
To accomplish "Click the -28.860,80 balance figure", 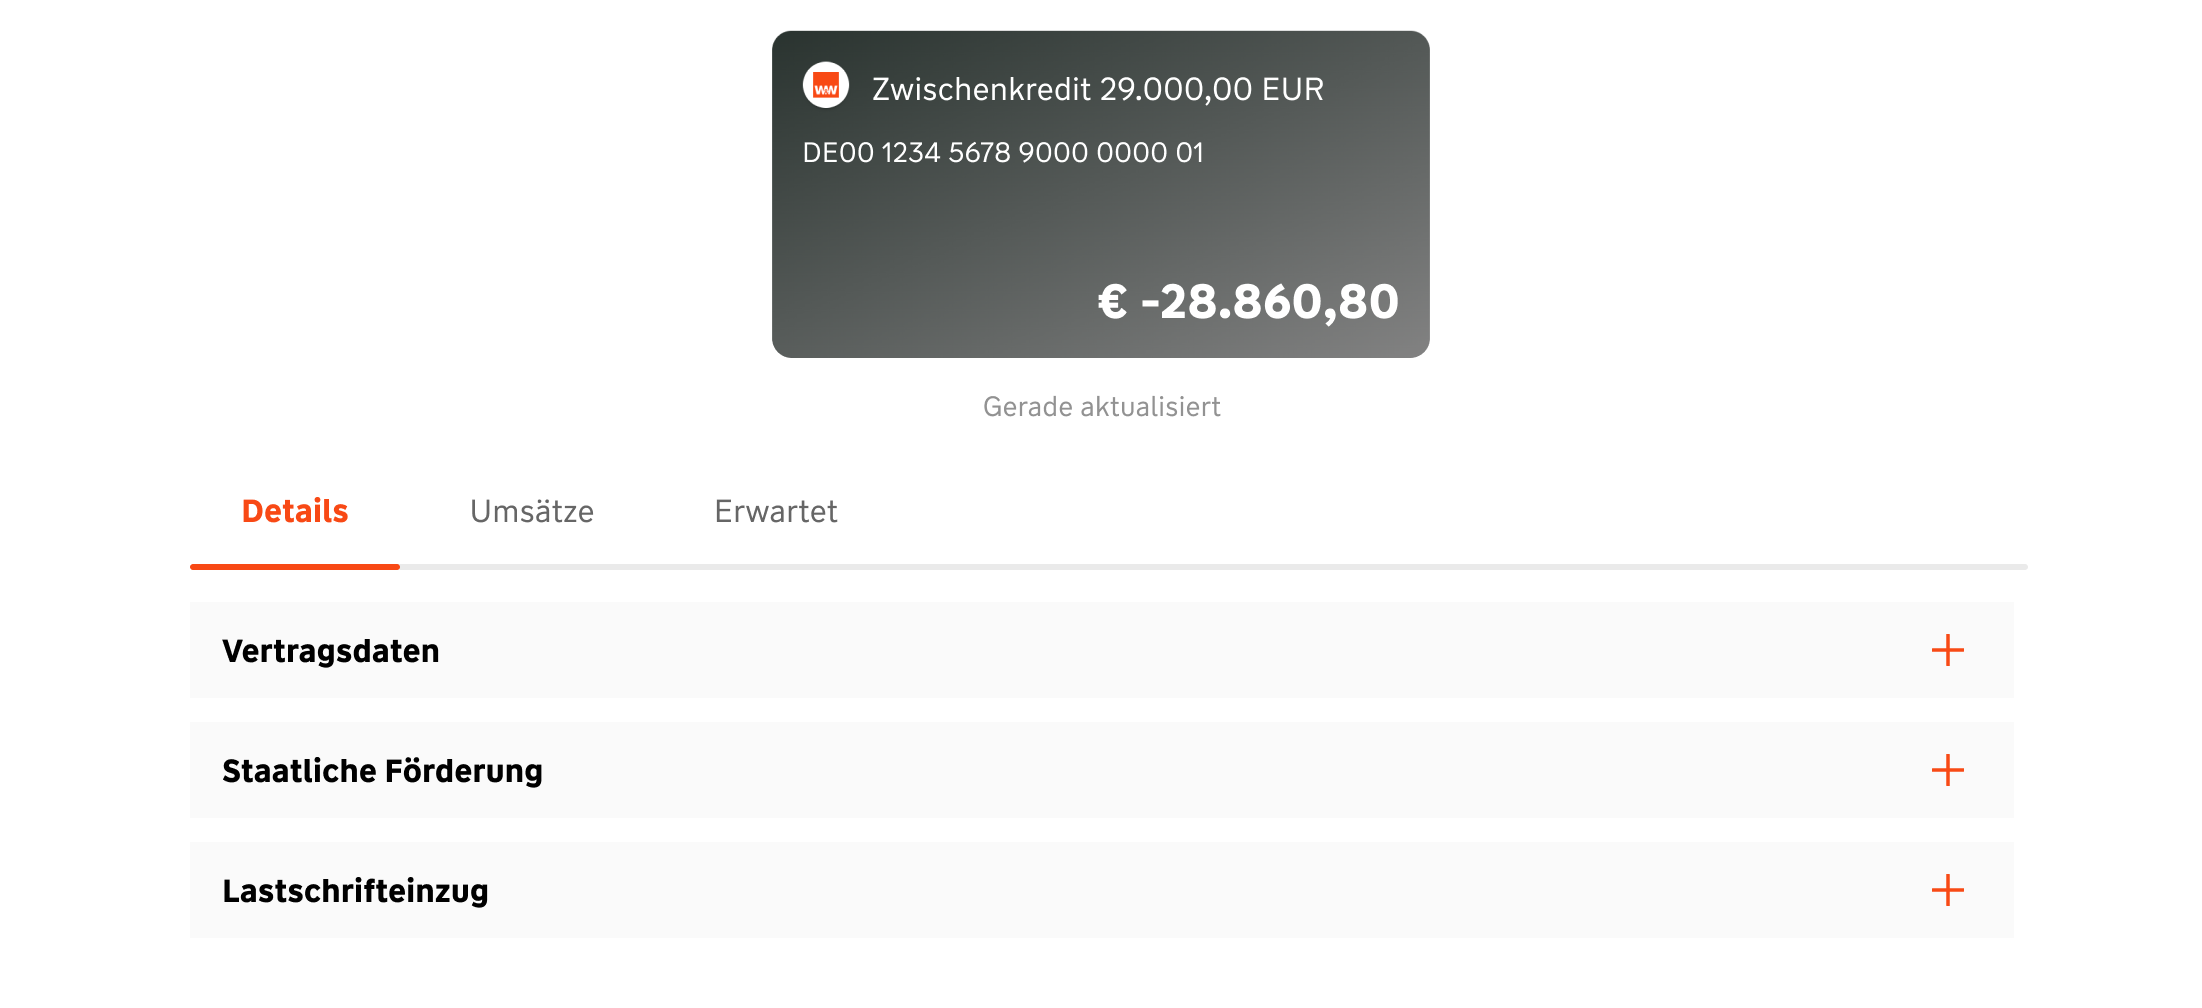I will click(1270, 302).
